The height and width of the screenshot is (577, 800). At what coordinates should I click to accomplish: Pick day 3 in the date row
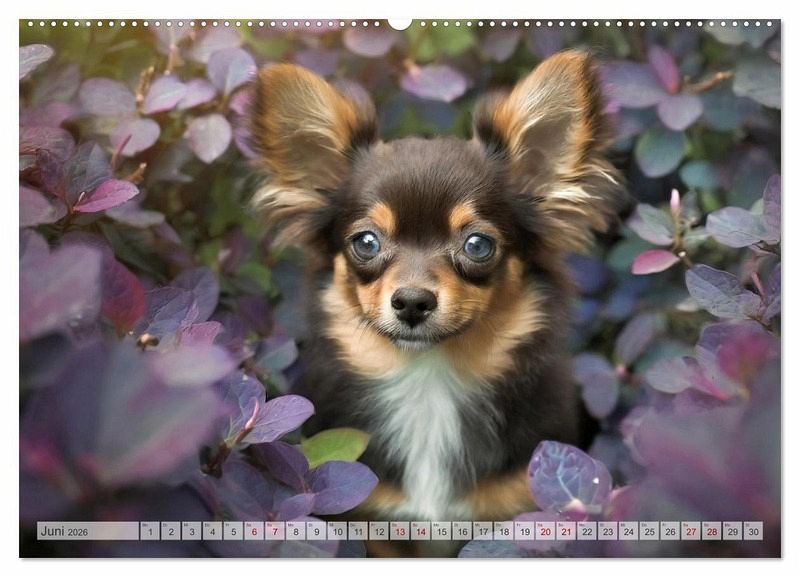pos(191,531)
